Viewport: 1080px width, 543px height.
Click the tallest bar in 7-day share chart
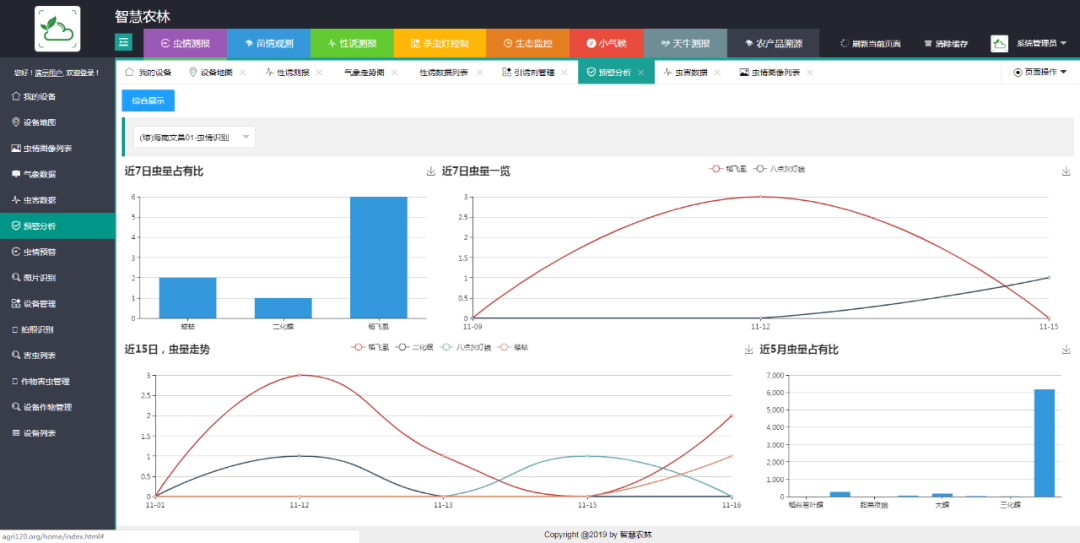coord(378,258)
